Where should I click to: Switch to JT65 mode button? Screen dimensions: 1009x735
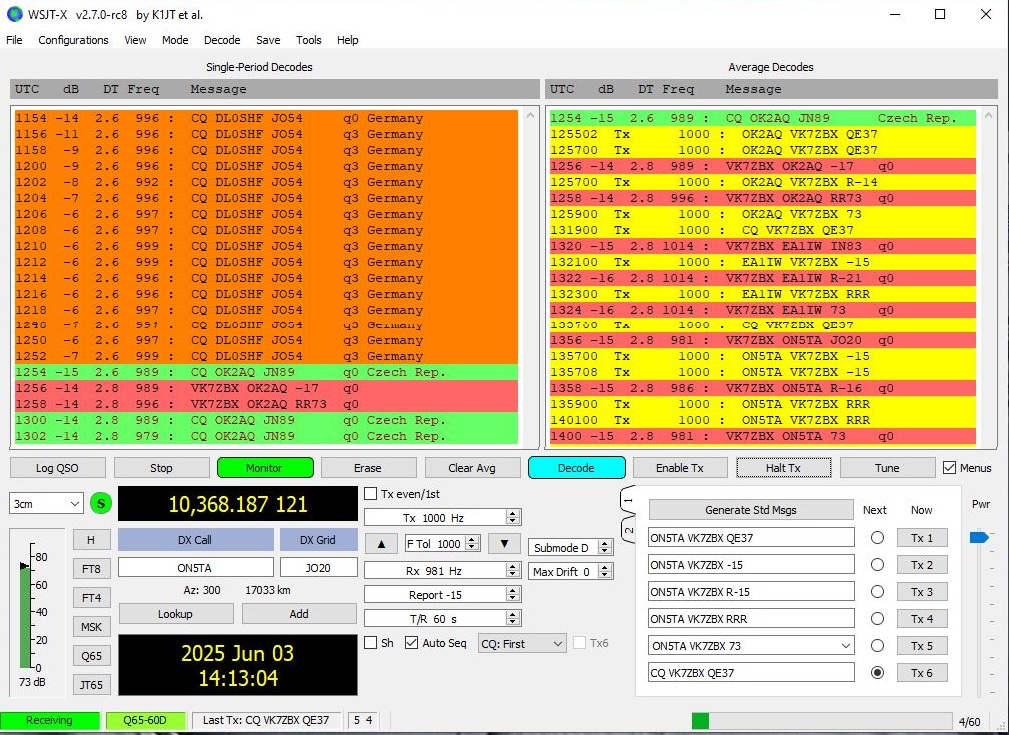(91, 685)
